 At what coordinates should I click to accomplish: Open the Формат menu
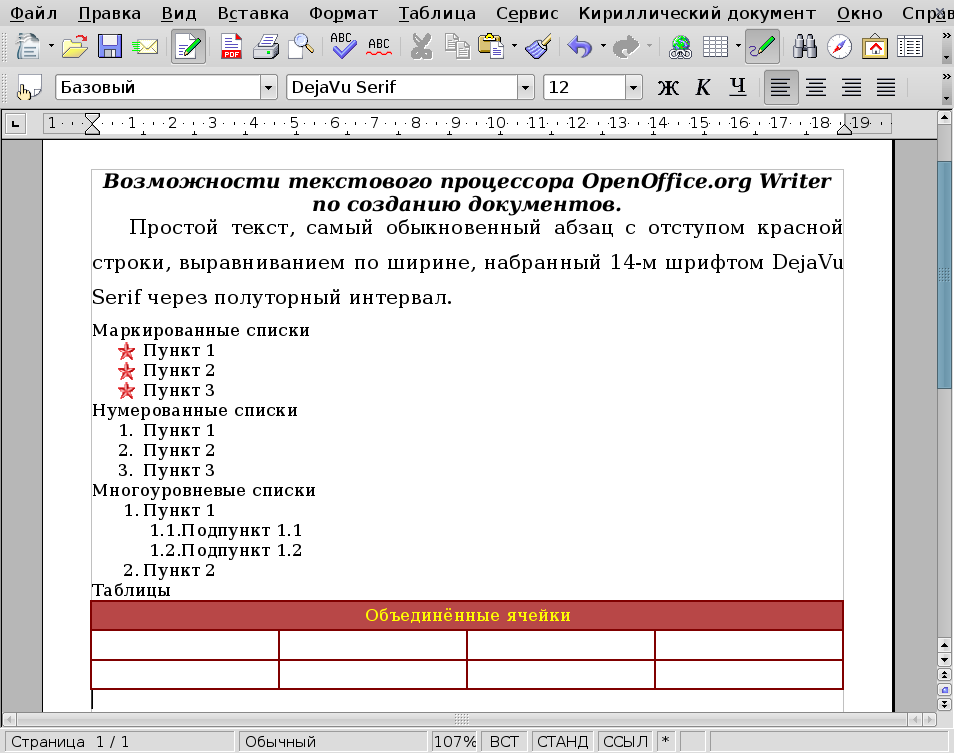(x=343, y=13)
